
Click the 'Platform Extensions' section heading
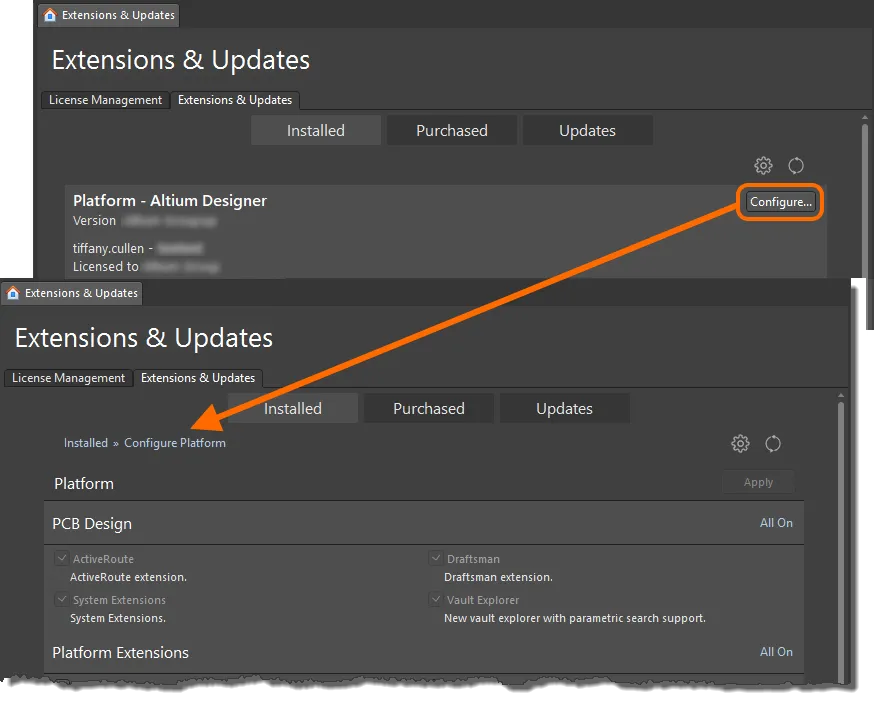[120, 653]
